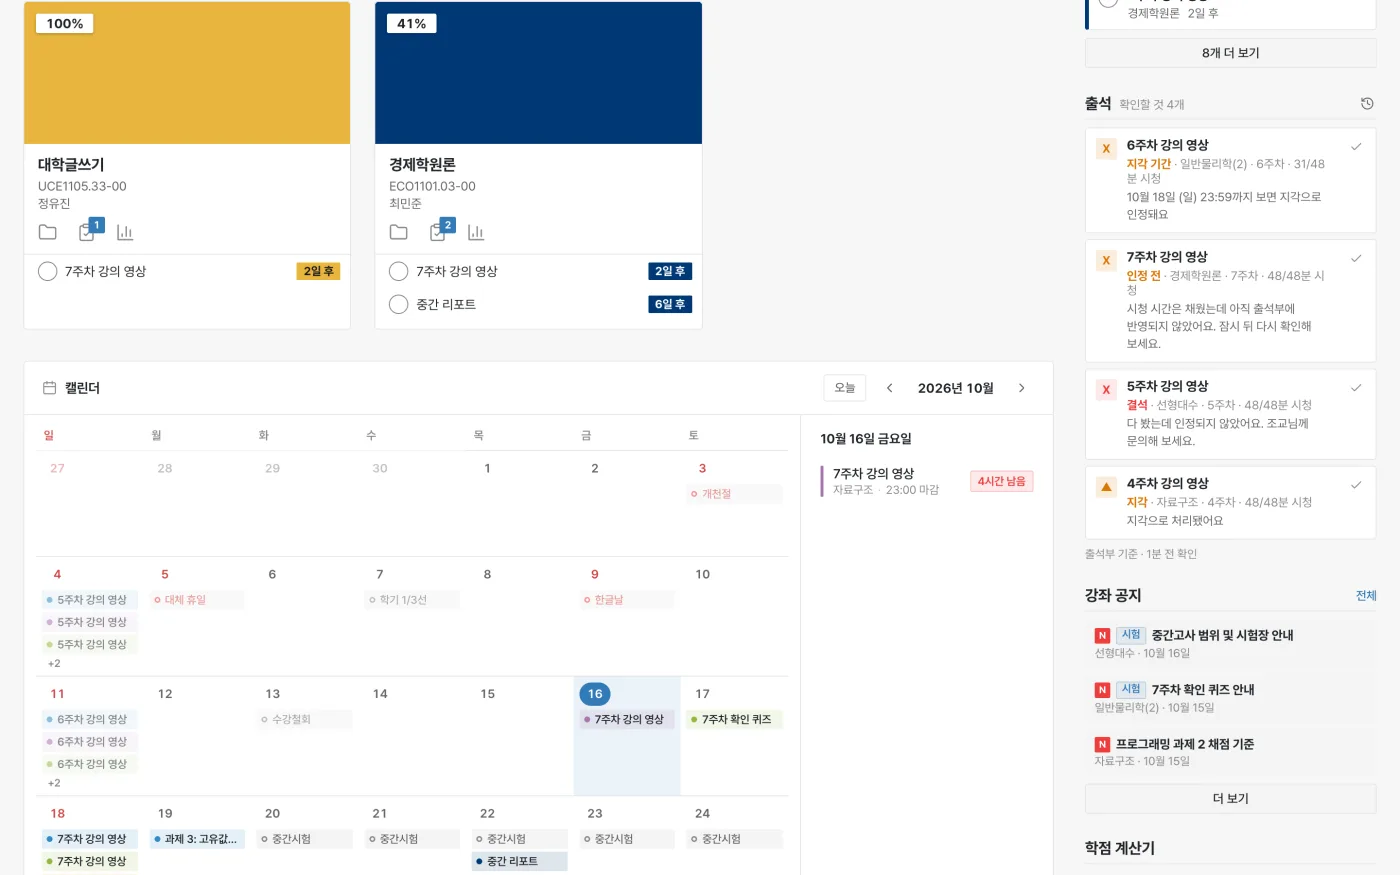1400x875 pixels.
Task: Go to next month in calendar
Action: coord(1021,388)
